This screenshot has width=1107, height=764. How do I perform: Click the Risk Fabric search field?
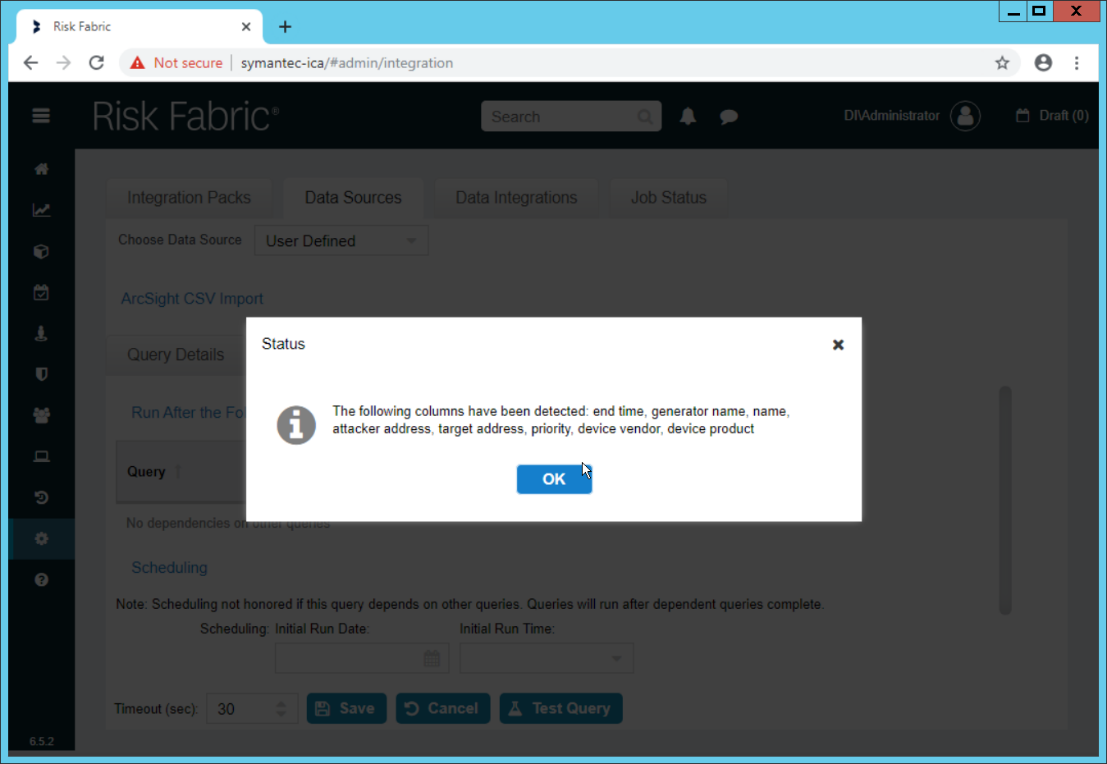[x=560, y=117]
